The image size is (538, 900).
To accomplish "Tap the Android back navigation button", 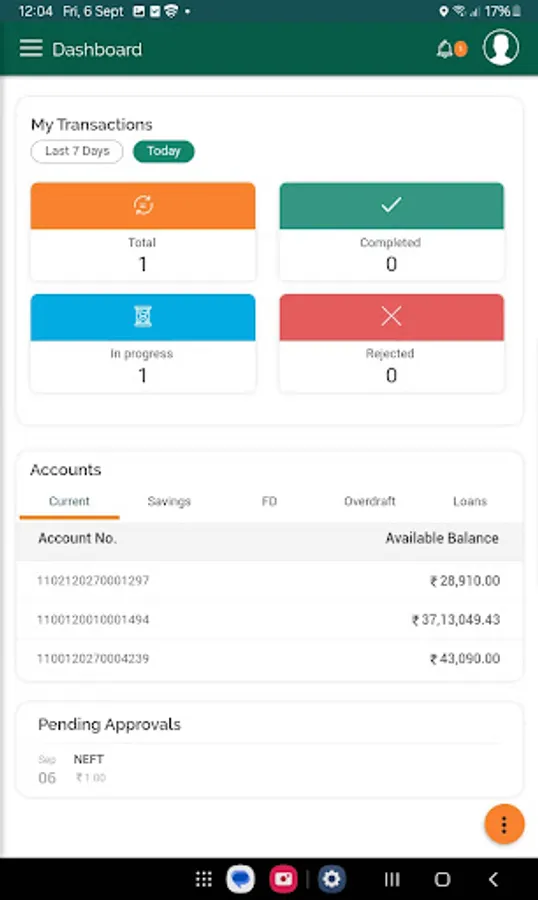I will click(493, 879).
